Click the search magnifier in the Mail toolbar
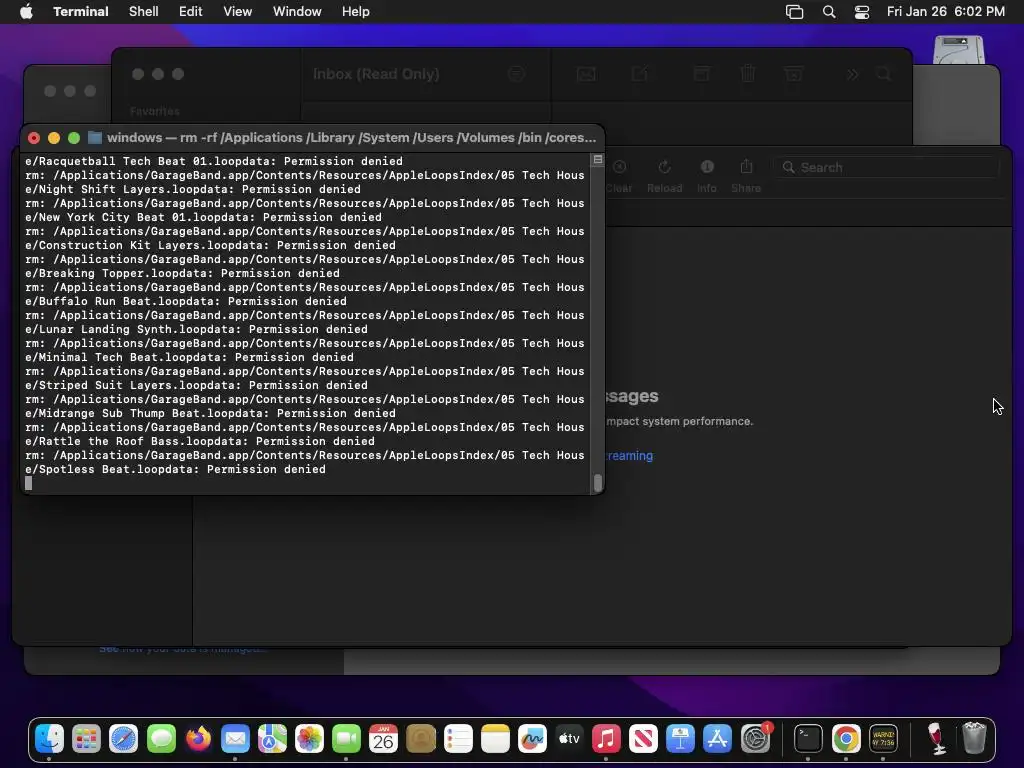The height and width of the screenshot is (768, 1024). coord(884,74)
